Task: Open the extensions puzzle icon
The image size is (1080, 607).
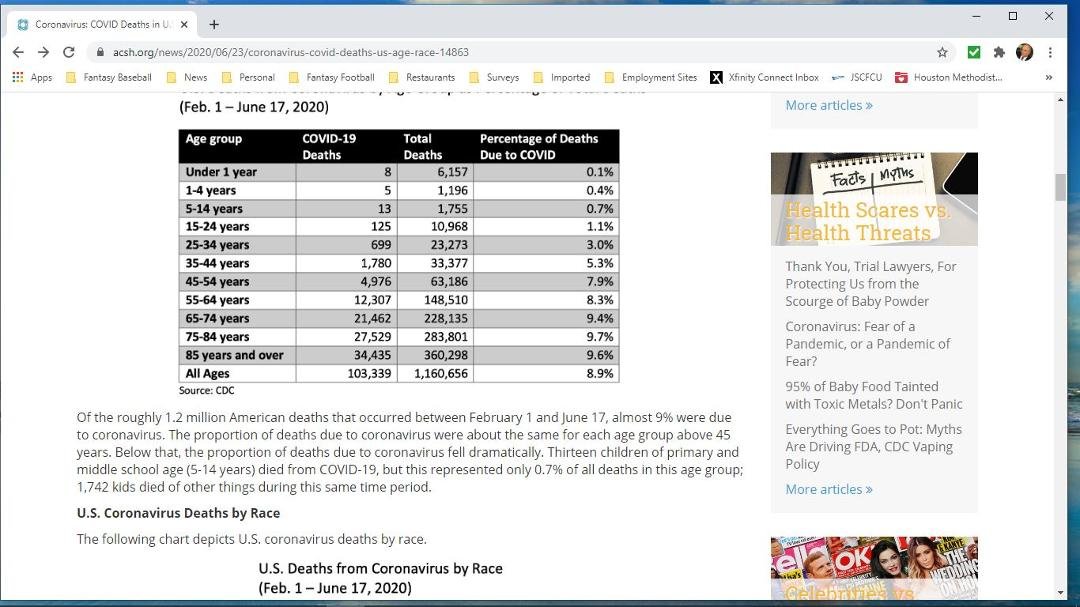Action: point(999,52)
